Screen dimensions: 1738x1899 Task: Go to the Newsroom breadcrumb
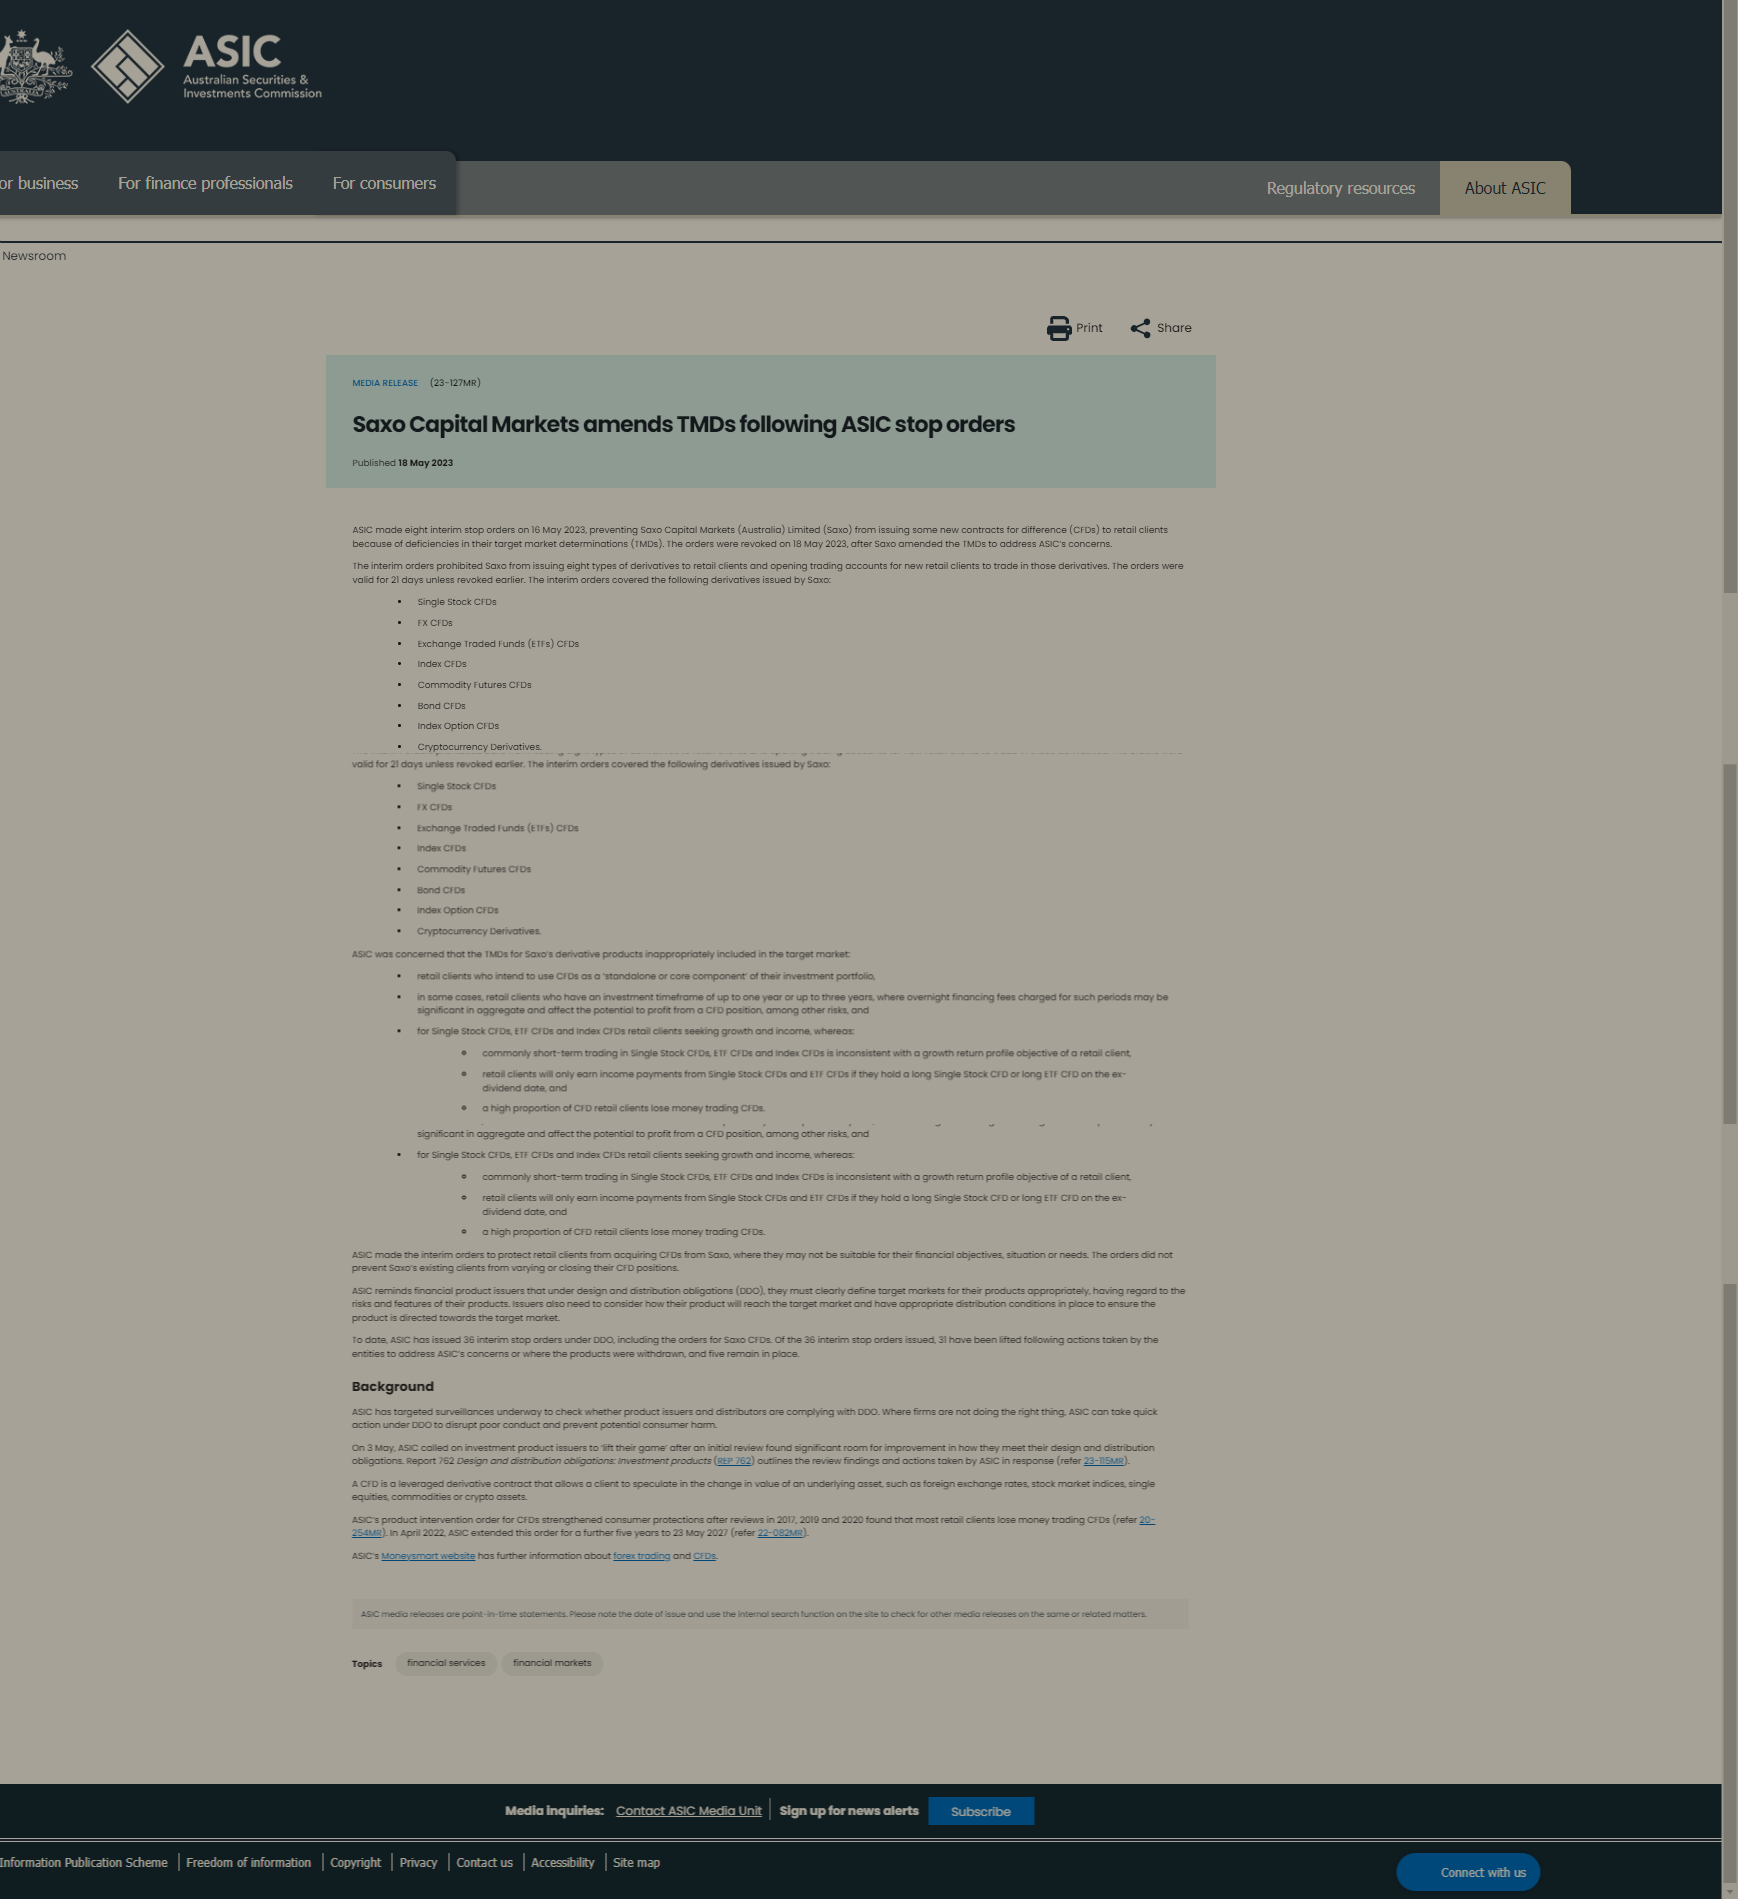click(34, 256)
